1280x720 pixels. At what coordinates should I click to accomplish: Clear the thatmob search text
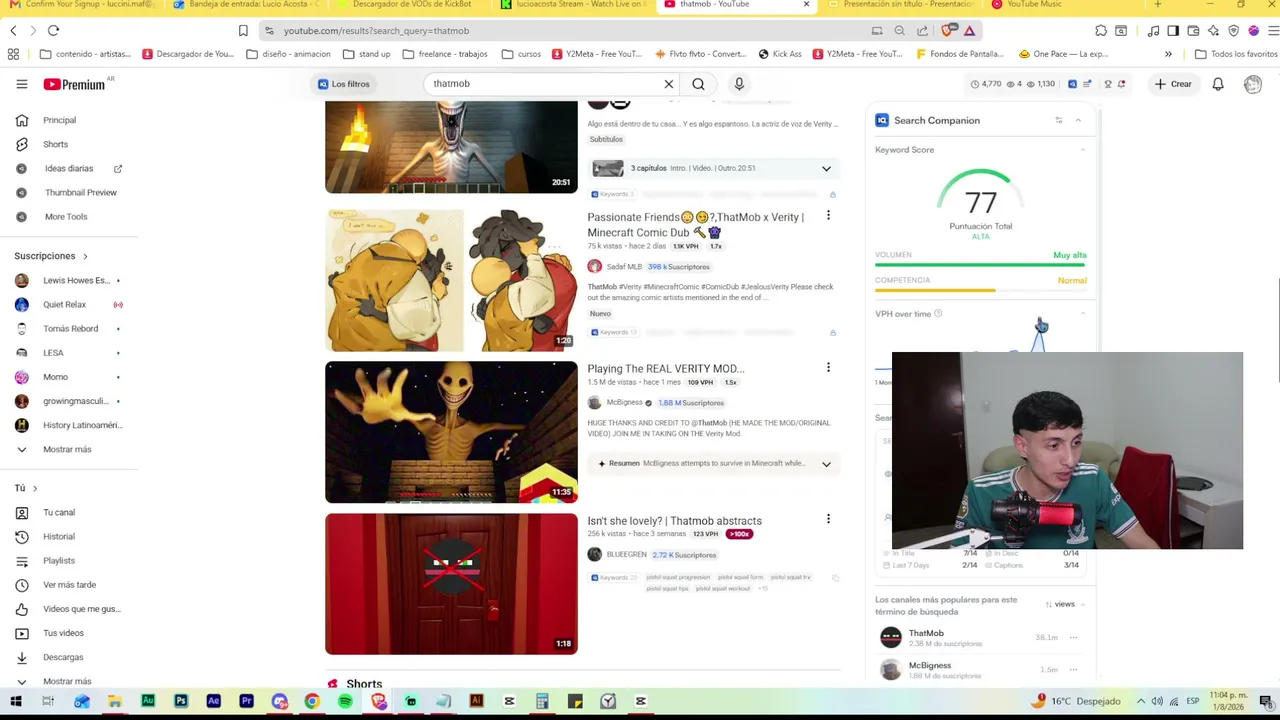[x=669, y=84]
